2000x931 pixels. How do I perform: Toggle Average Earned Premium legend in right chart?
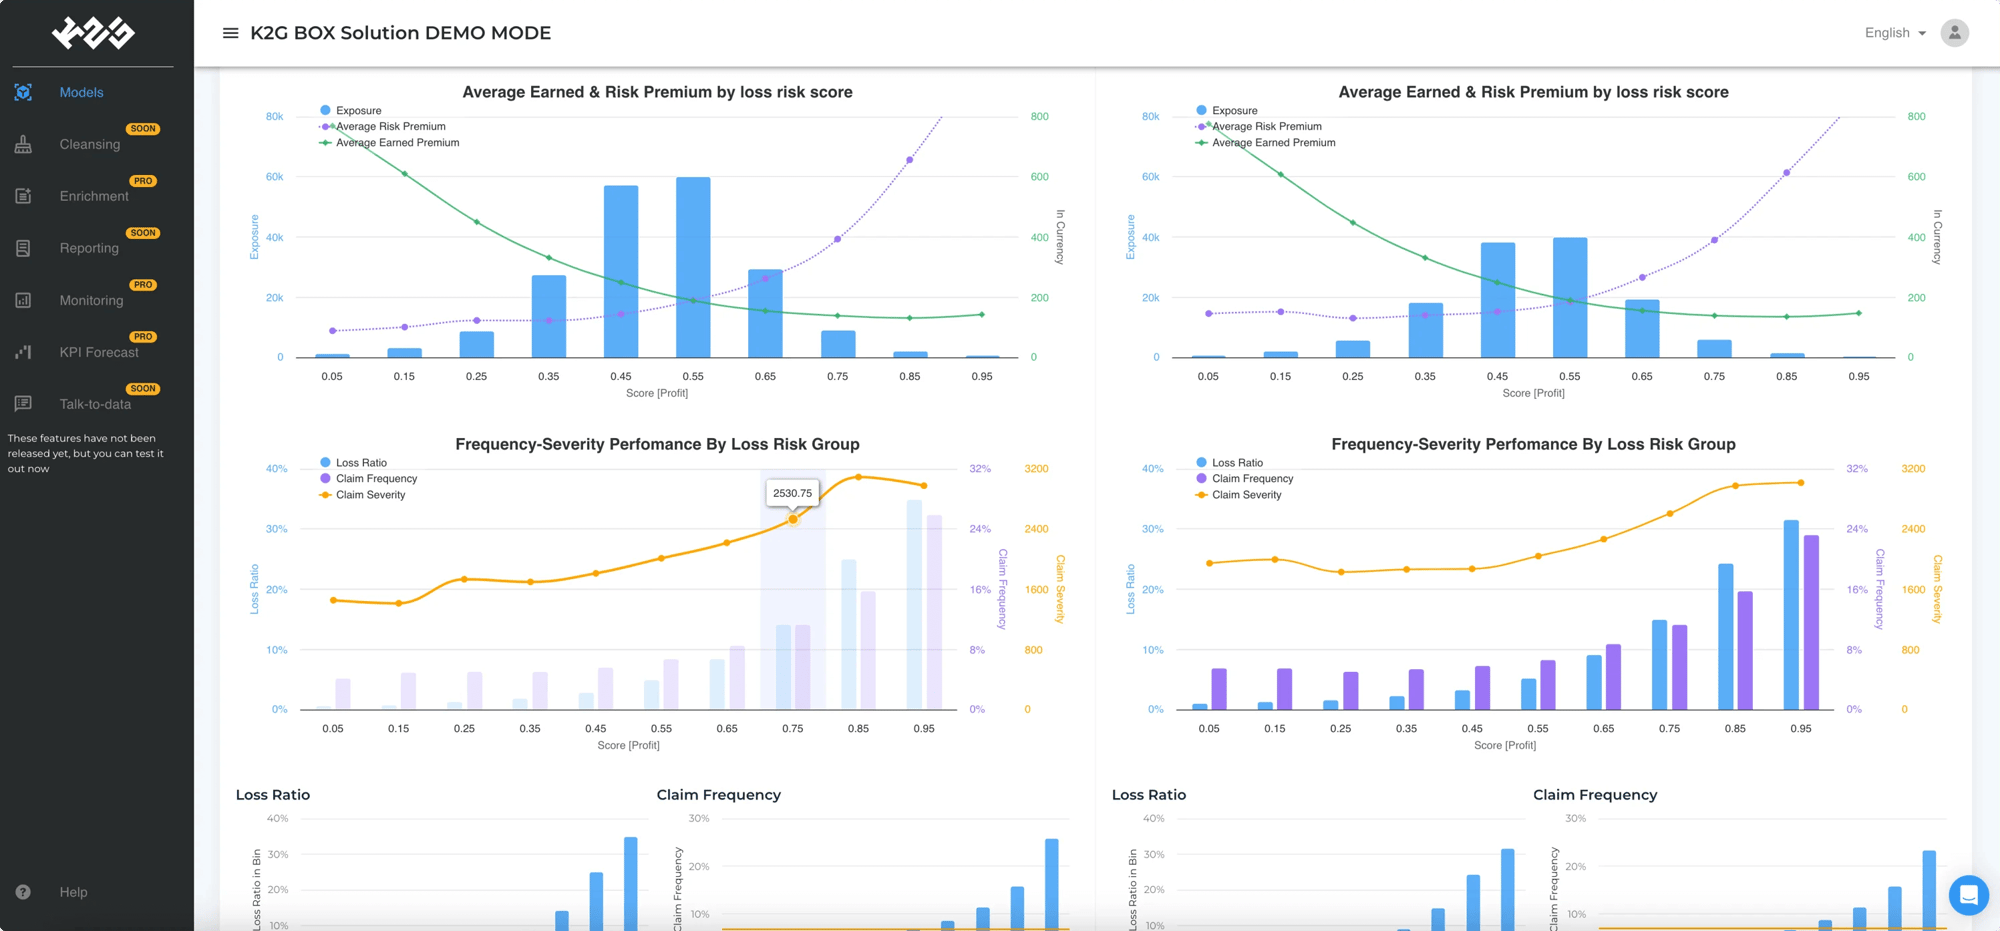(1266, 142)
